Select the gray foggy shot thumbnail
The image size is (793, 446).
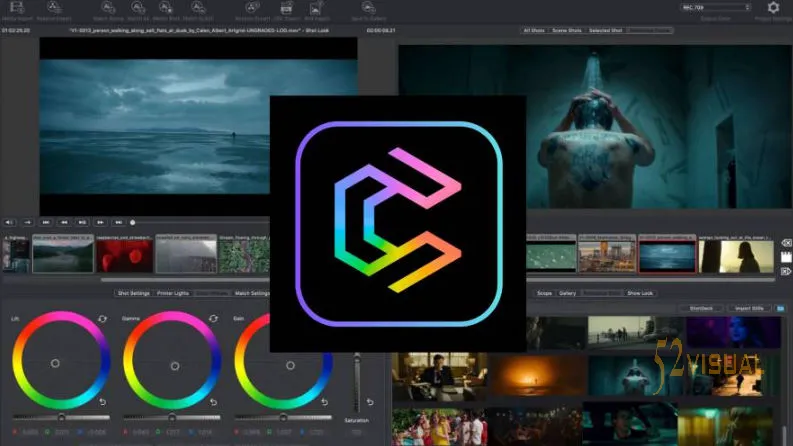186,254
